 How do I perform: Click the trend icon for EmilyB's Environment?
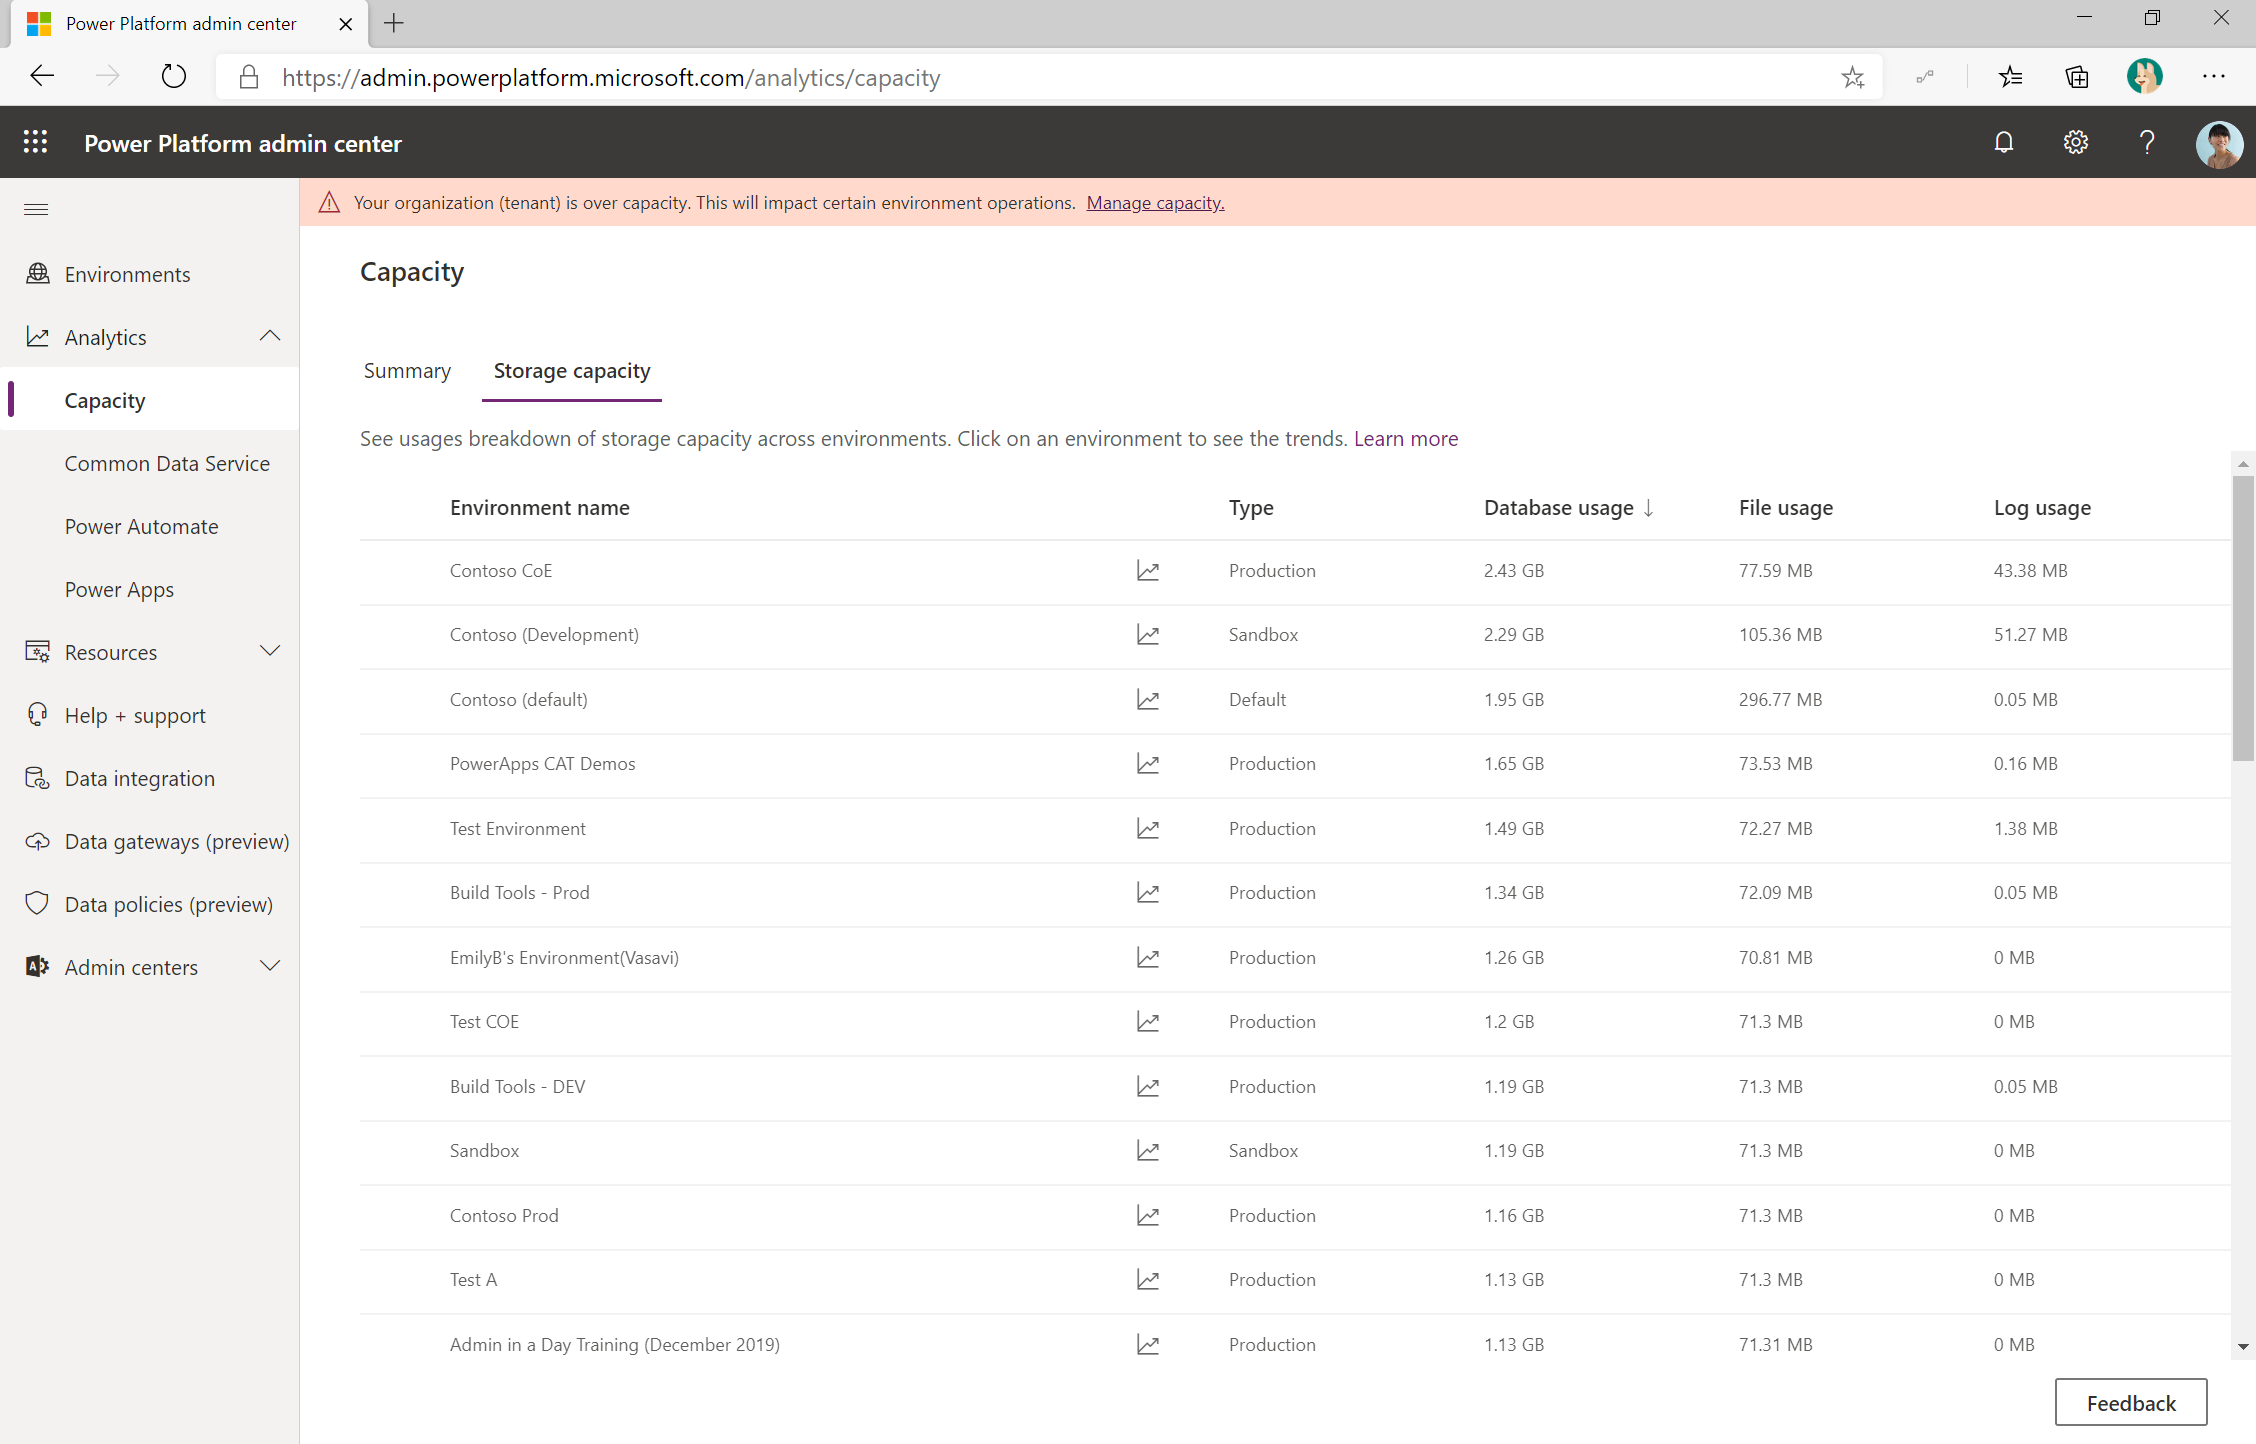(1146, 957)
